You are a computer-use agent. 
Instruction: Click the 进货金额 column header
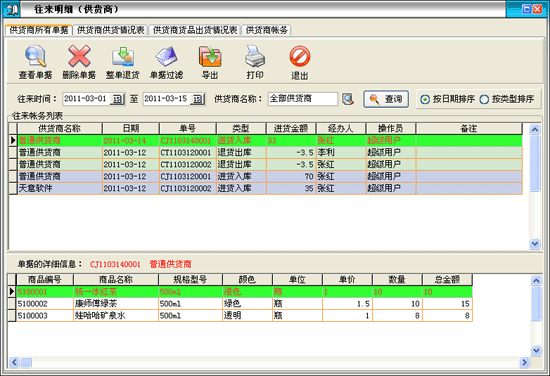(291, 129)
